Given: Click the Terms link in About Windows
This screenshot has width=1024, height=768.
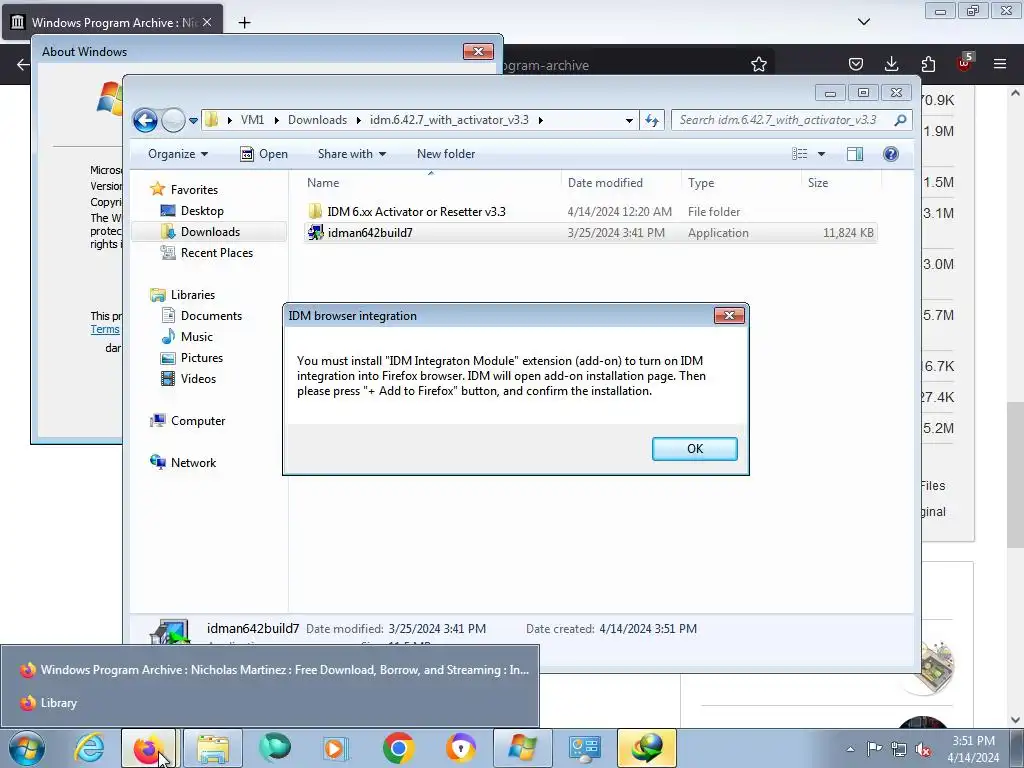Looking at the screenshot, I should pos(104,329).
